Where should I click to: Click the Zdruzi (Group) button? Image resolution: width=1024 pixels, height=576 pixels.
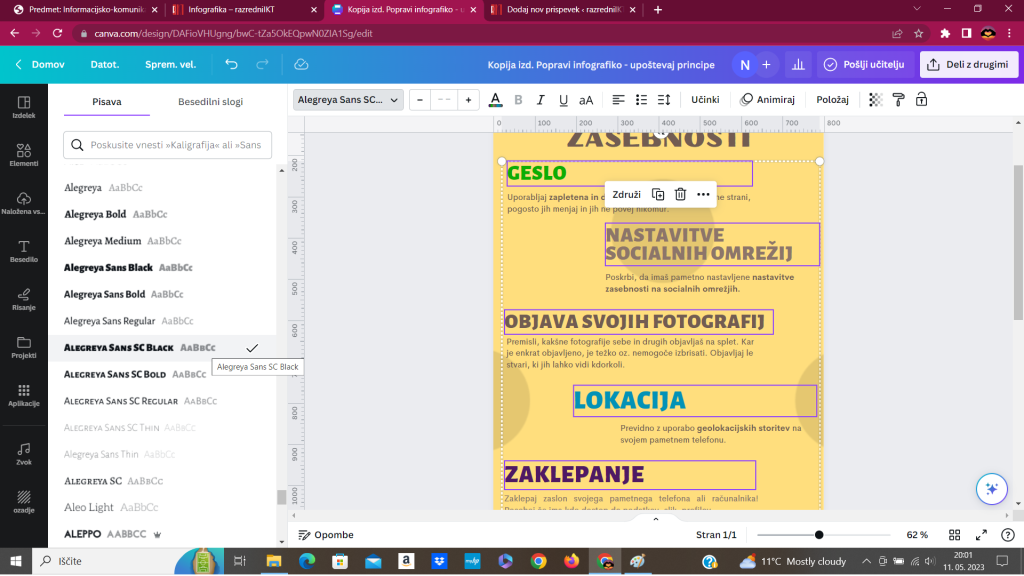pyautogui.click(x=626, y=195)
